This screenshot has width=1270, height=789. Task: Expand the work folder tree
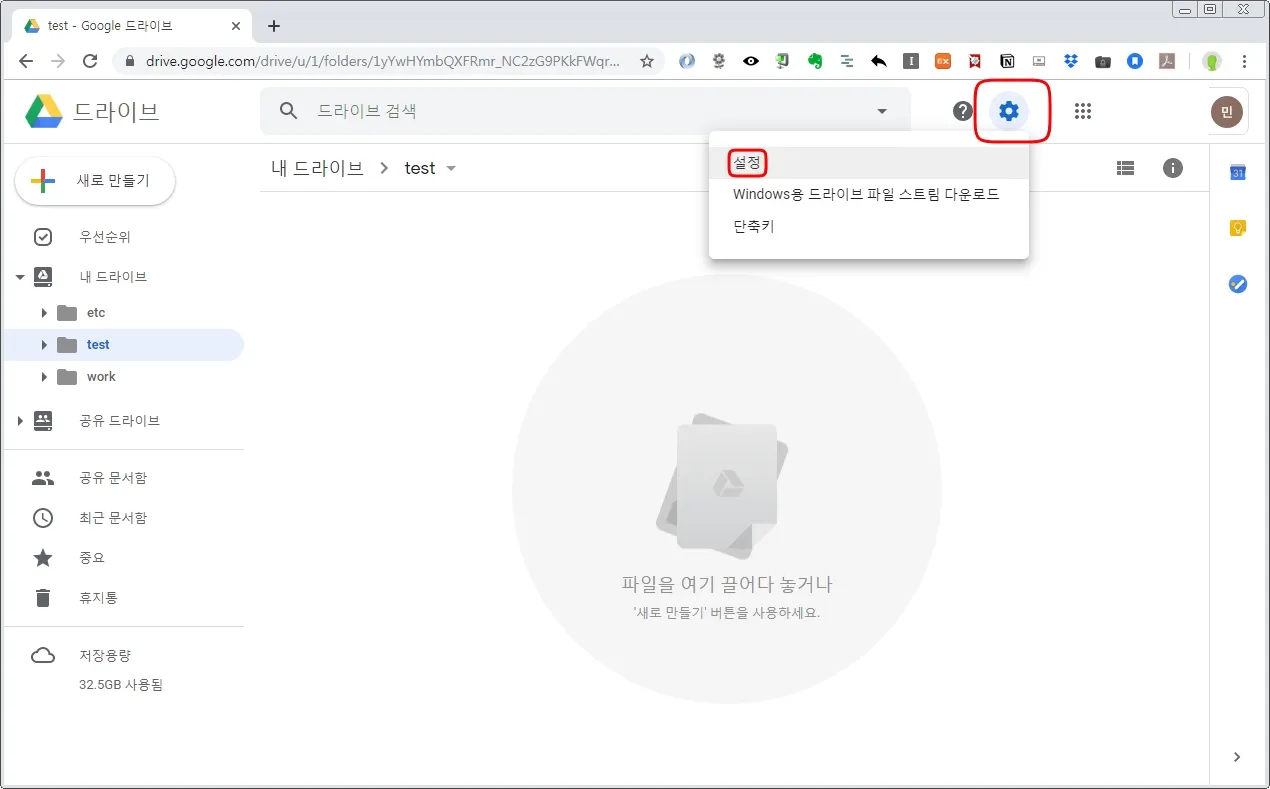tap(44, 377)
